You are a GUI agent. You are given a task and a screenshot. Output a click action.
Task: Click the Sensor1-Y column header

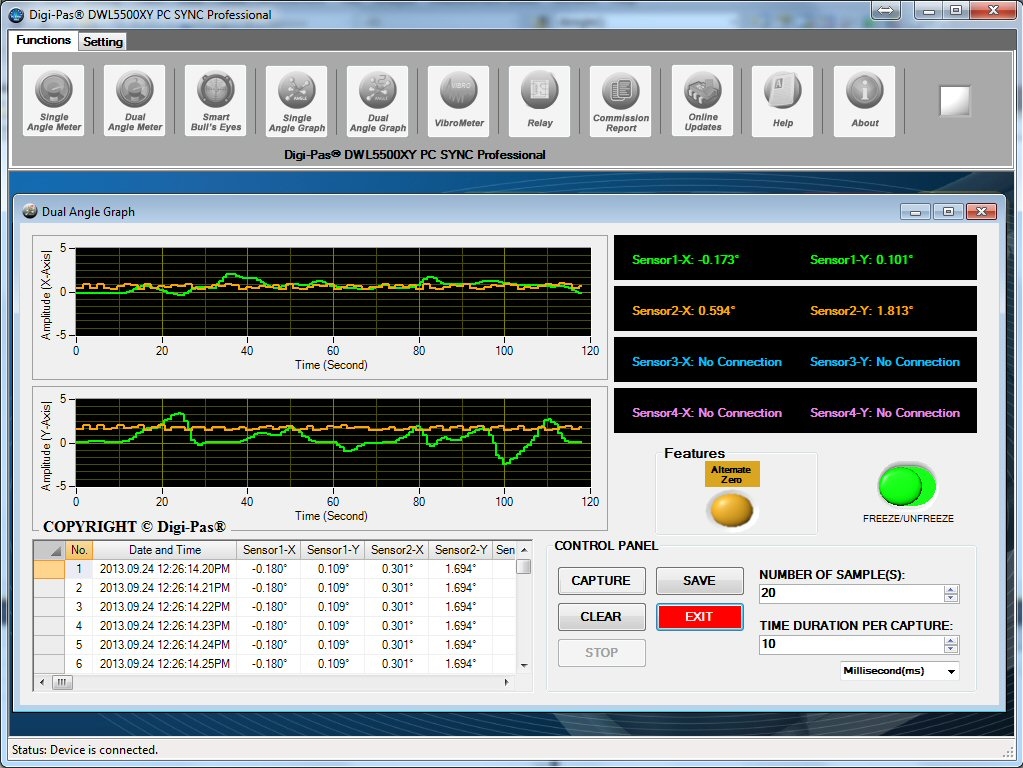point(333,550)
